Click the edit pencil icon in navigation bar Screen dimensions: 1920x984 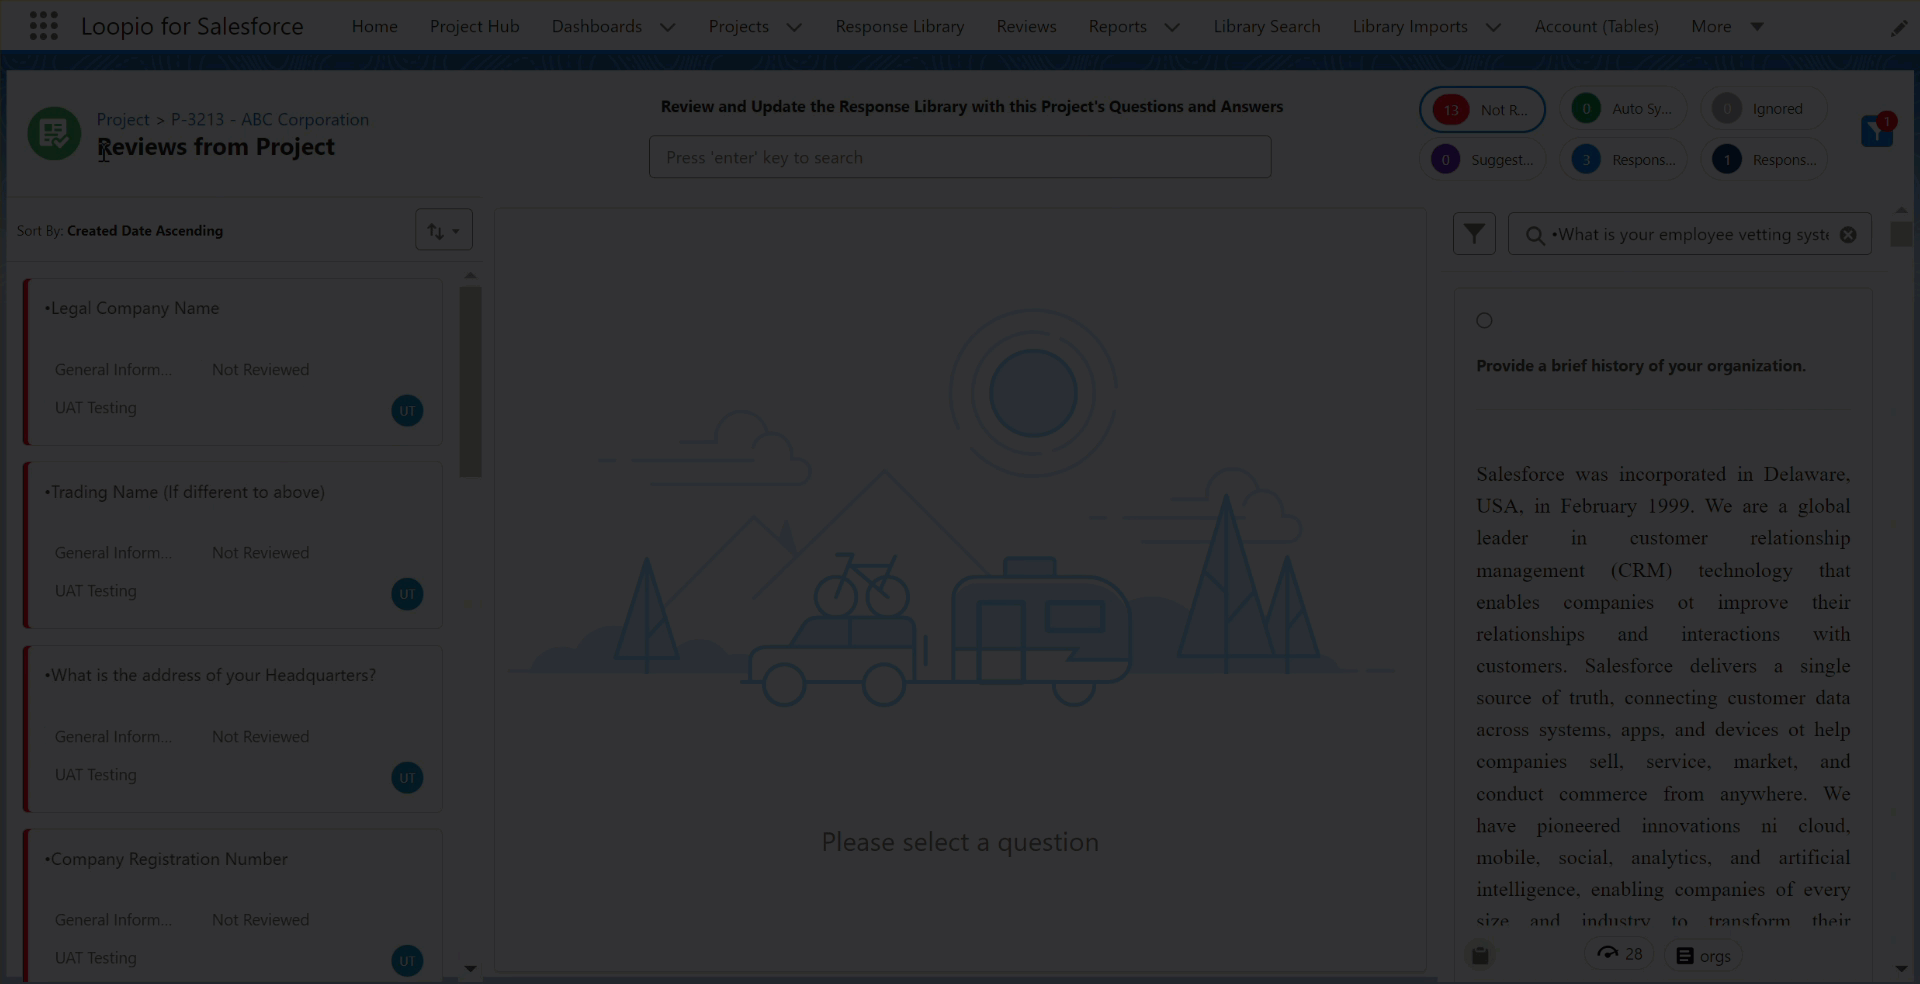click(x=1898, y=28)
